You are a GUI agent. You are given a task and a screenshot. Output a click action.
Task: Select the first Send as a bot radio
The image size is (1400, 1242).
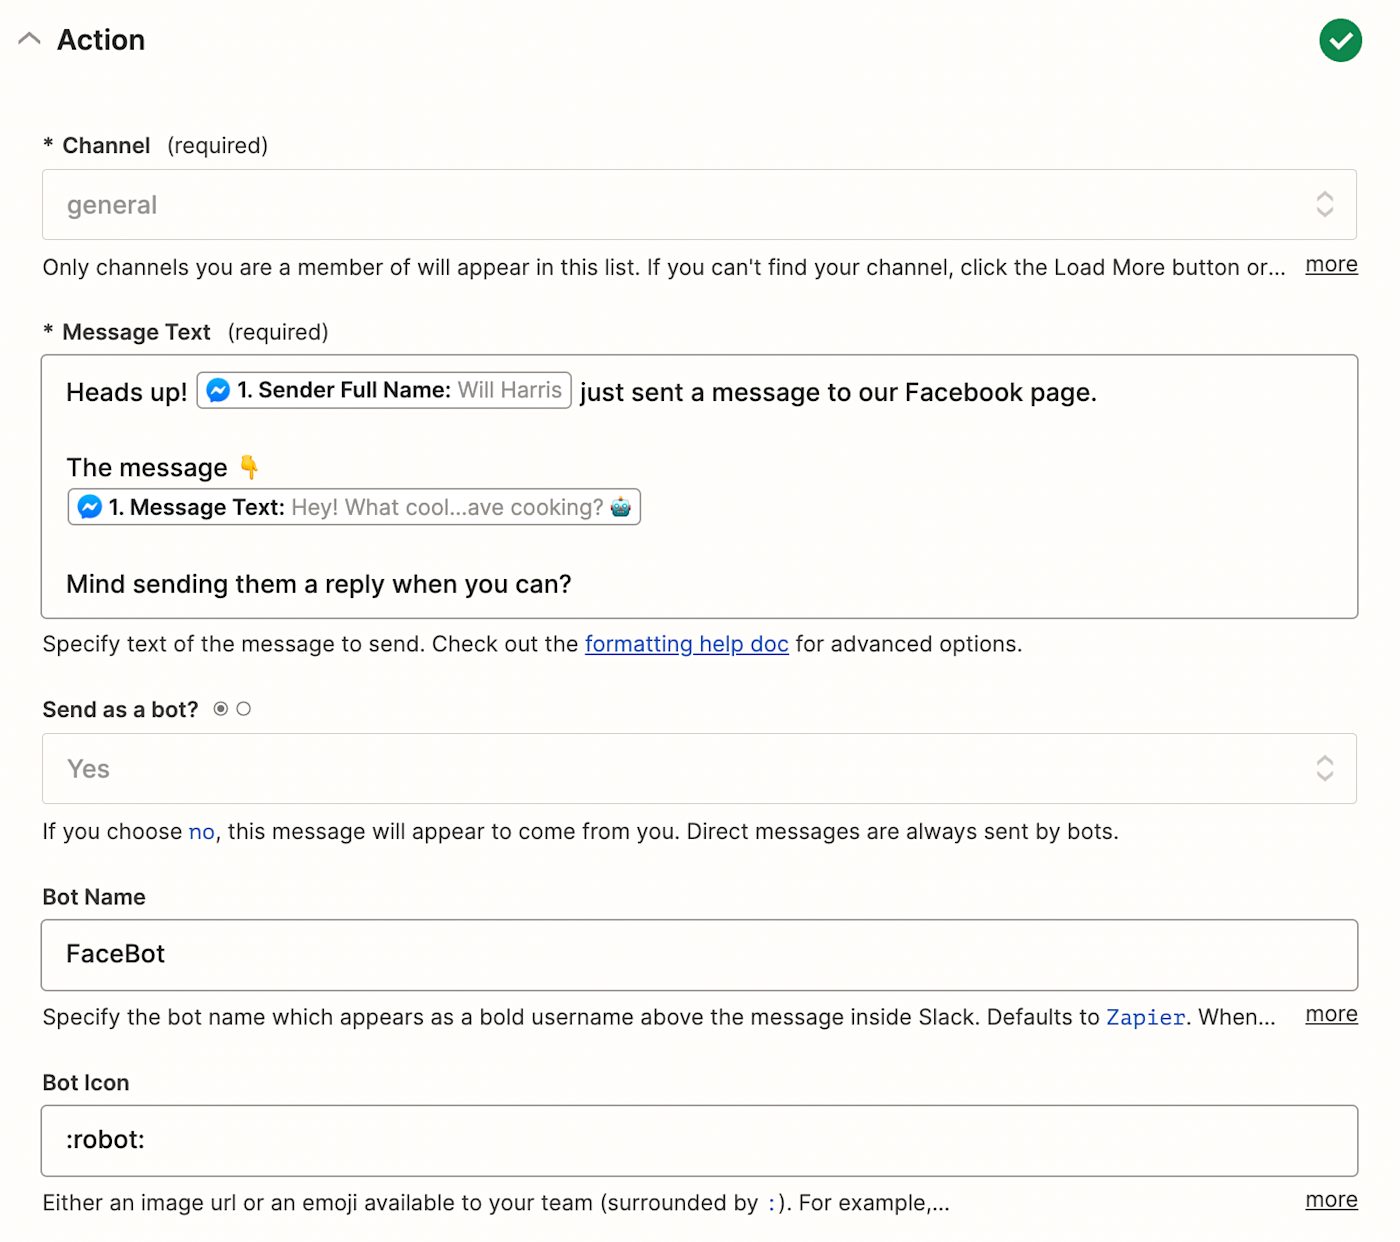coord(221,709)
